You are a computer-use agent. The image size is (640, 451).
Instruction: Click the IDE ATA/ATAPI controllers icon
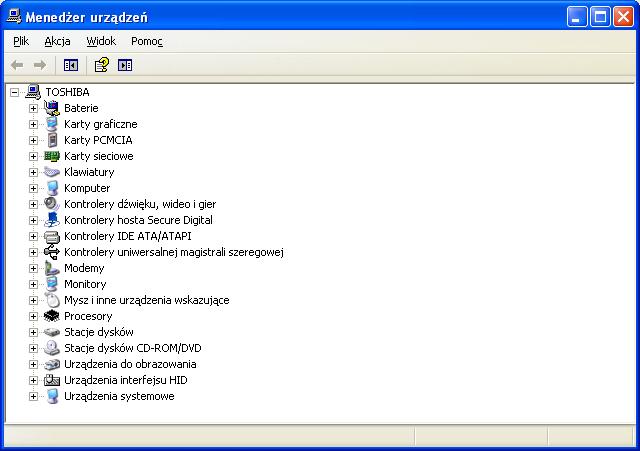[x=52, y=236]
